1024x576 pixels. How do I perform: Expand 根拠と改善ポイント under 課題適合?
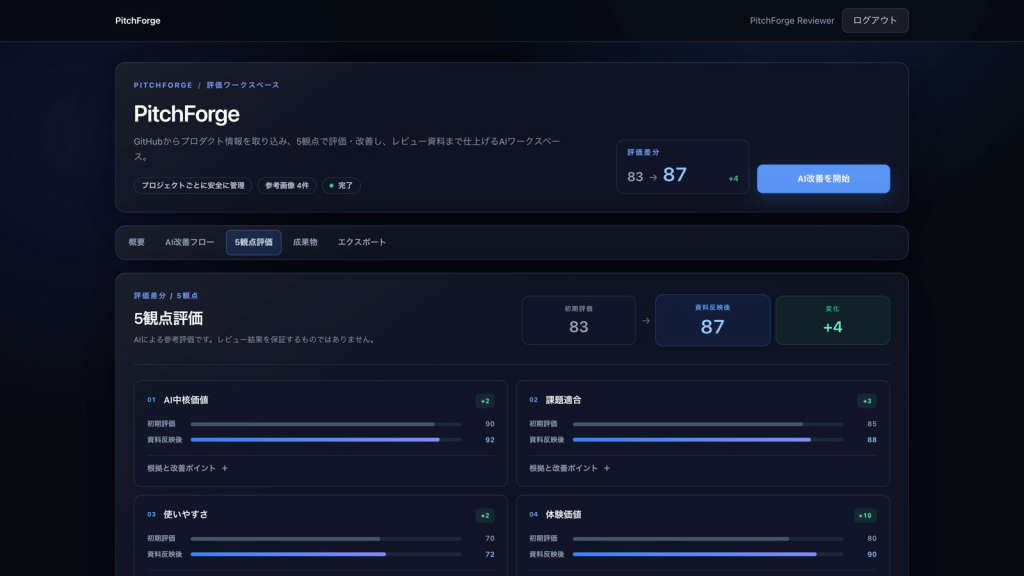569,468
